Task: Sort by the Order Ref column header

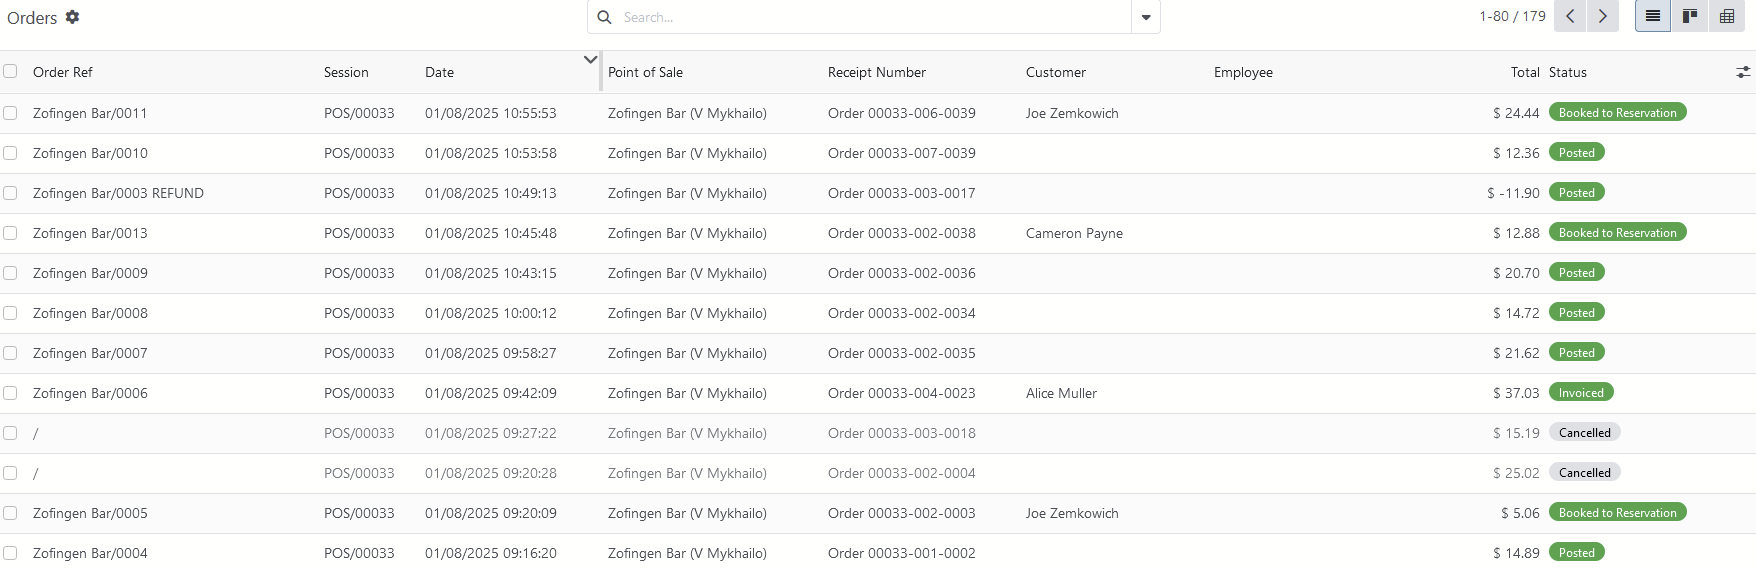Action: tap(62, 72)
